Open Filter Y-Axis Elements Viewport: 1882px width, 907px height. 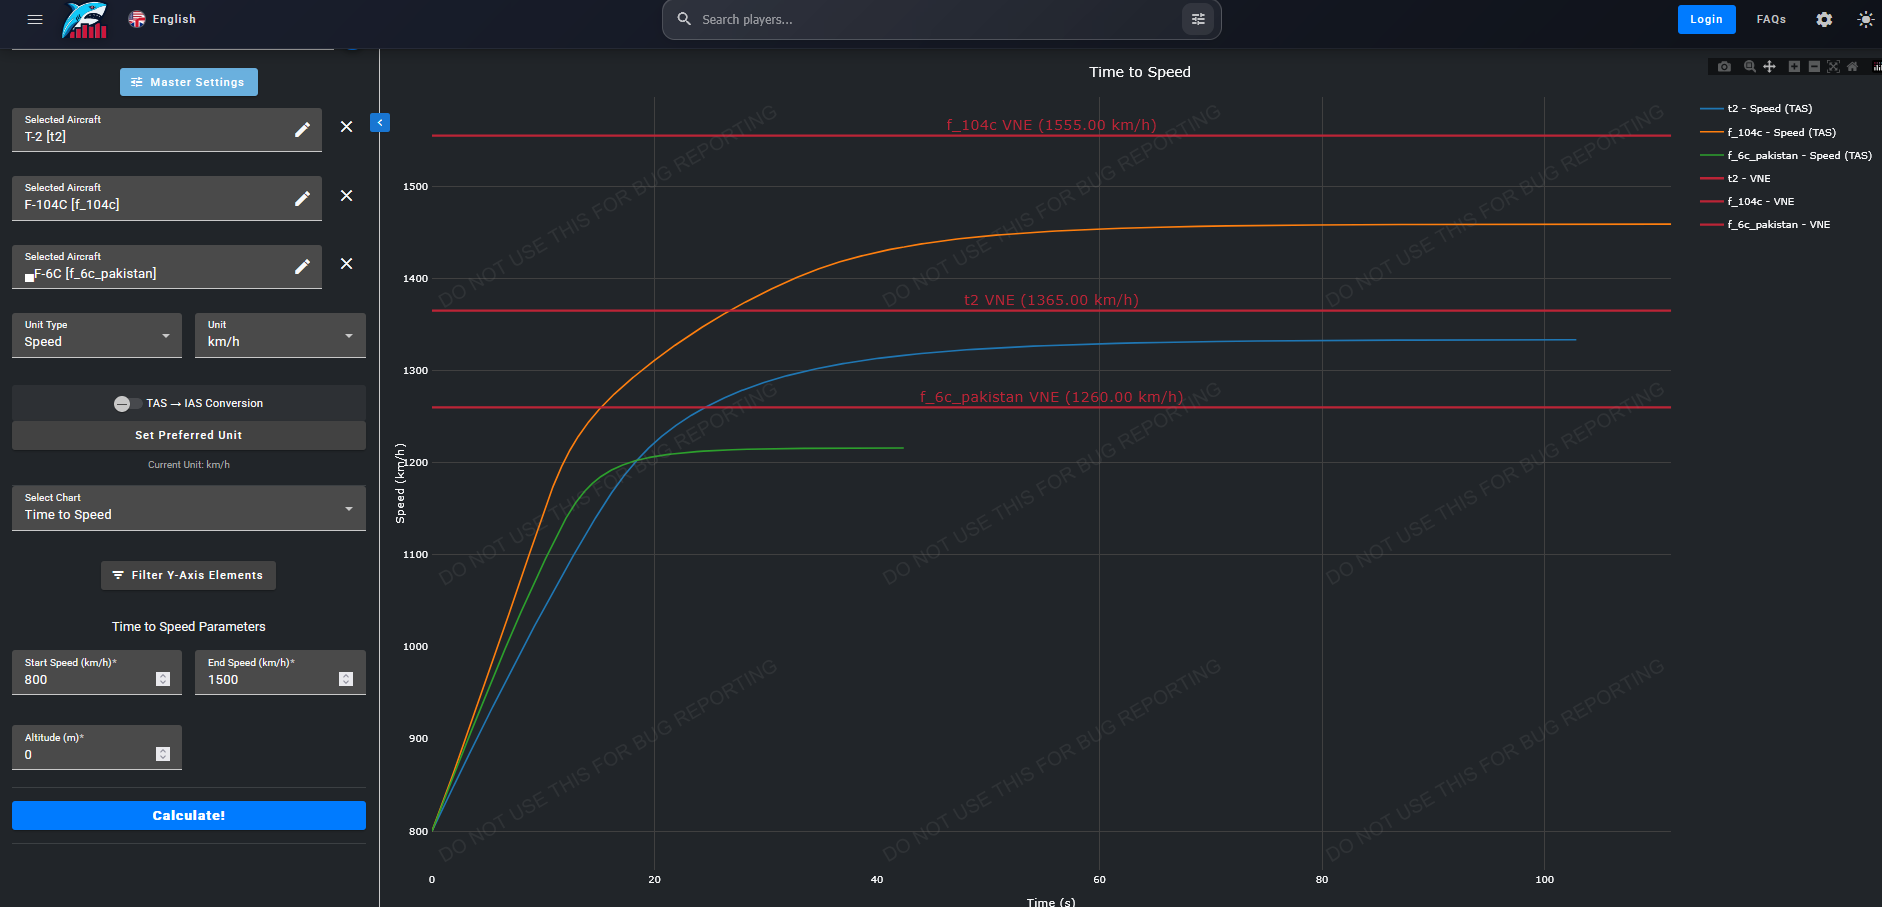point(188,575)
